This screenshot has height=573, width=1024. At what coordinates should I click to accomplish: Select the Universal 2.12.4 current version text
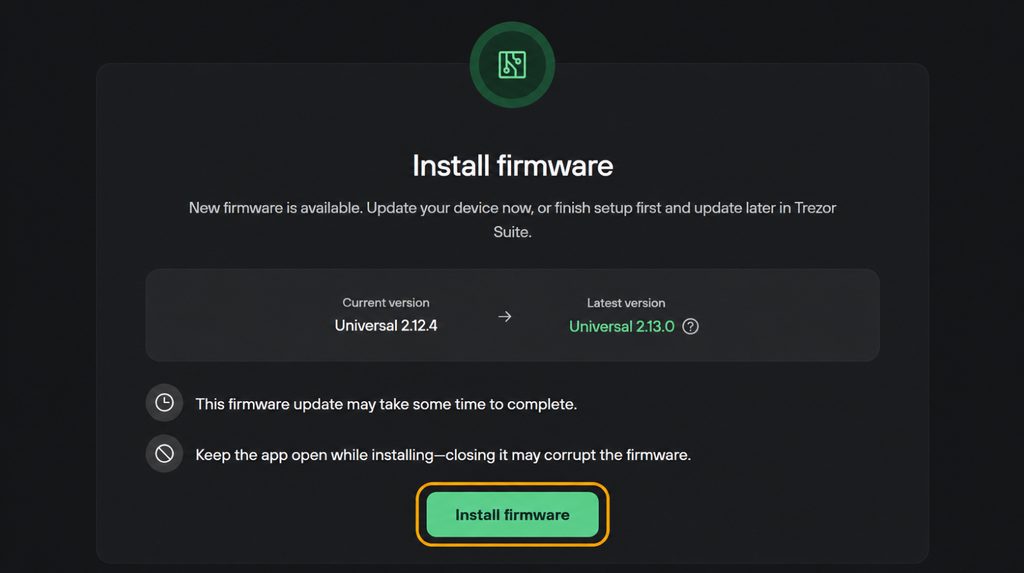[386, 325]
